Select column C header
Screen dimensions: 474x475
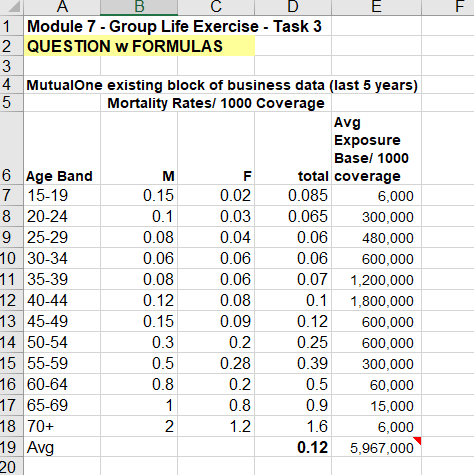216,7
